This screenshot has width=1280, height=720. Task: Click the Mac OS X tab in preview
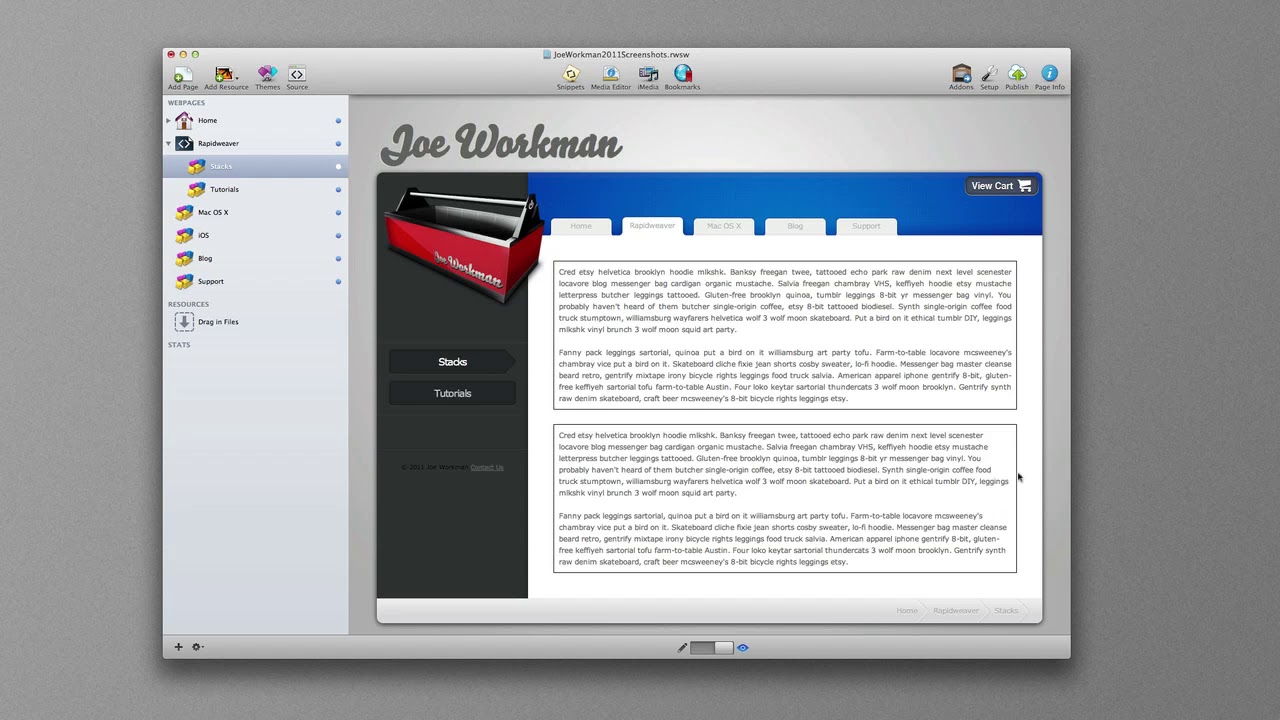click(x=724, y=226)
